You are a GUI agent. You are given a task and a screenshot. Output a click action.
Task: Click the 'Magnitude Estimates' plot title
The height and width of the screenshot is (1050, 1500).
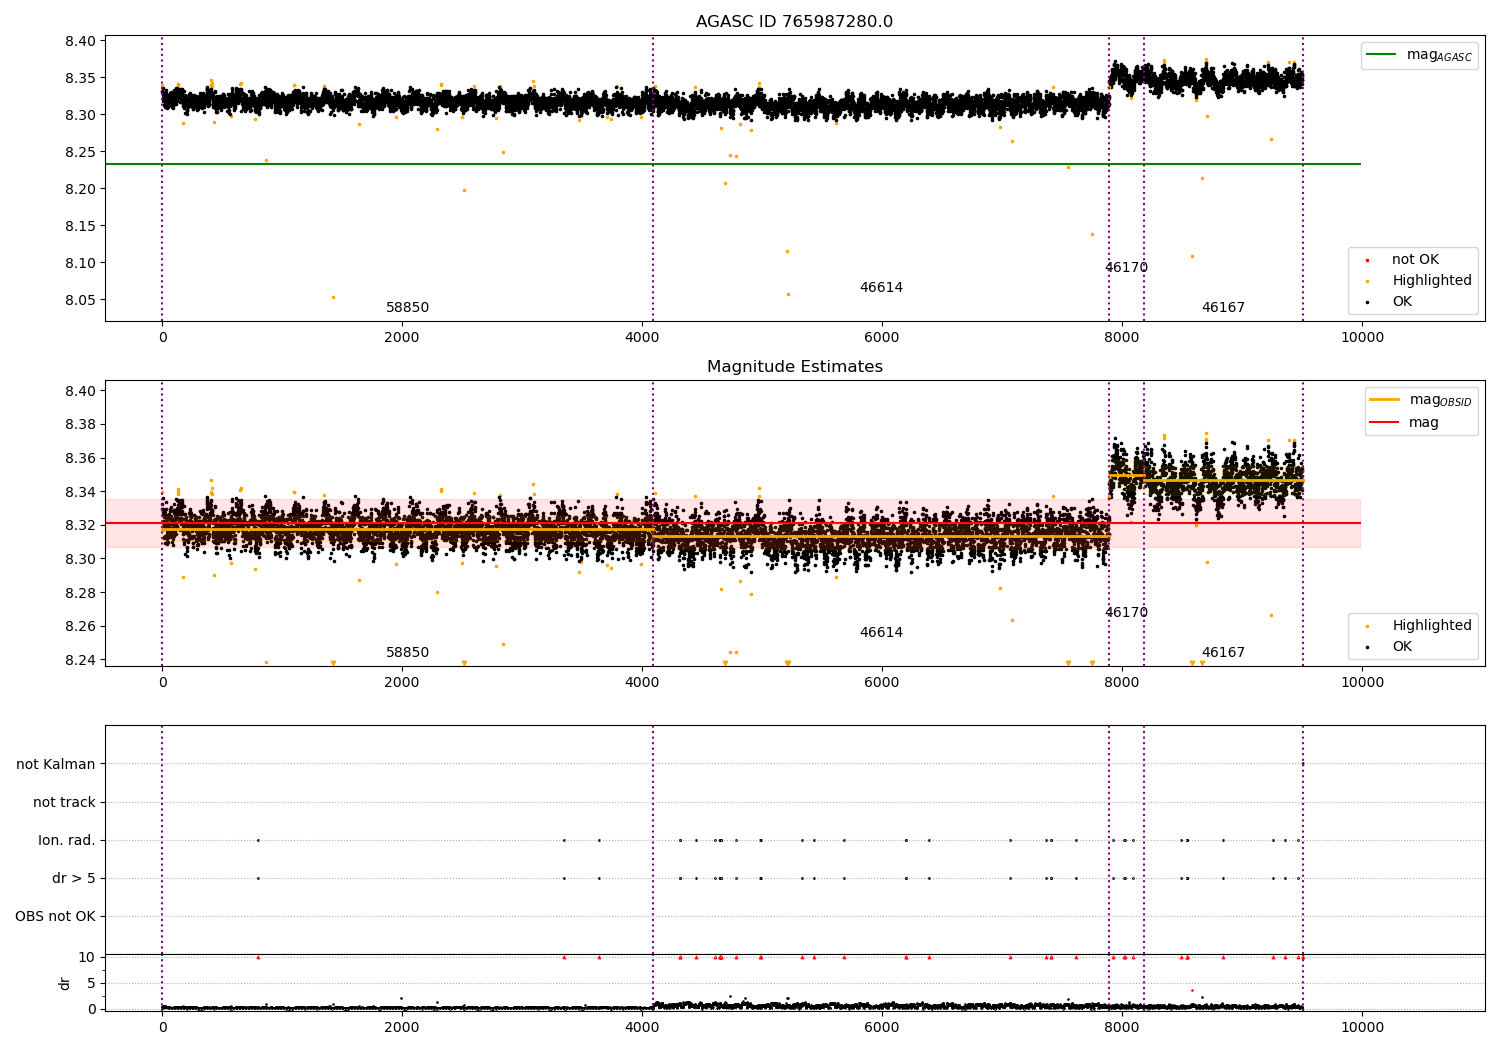(x=794, y=367)
